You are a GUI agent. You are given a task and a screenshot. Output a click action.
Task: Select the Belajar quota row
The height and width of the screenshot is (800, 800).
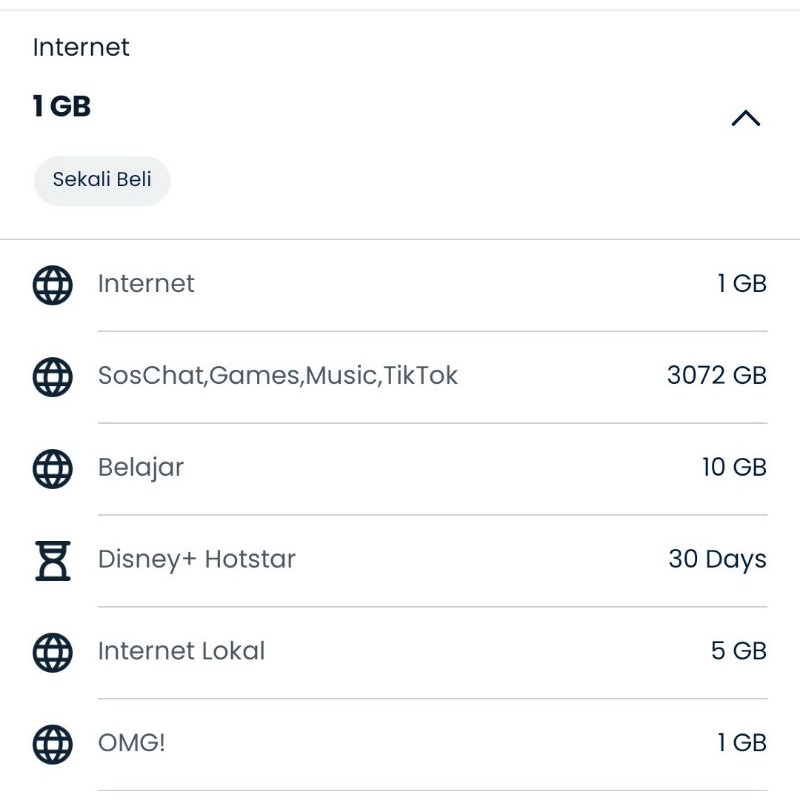coord(141,468)
